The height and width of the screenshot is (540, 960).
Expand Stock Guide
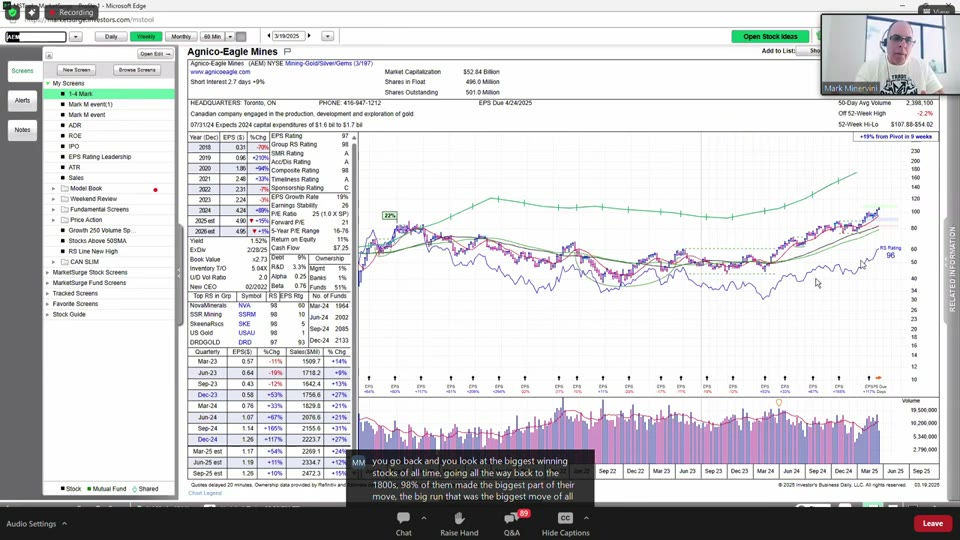[48, 315]
